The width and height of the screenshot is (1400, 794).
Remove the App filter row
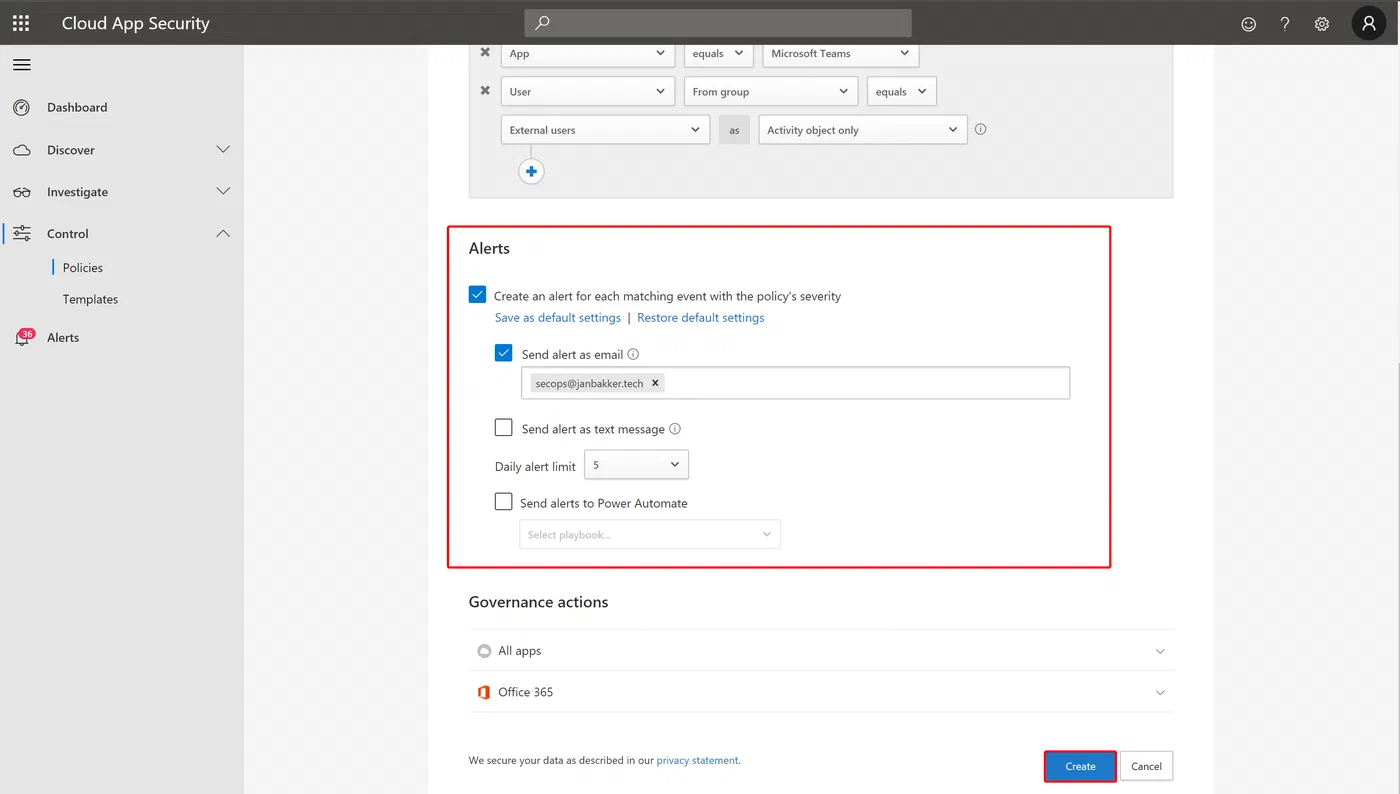485,53
